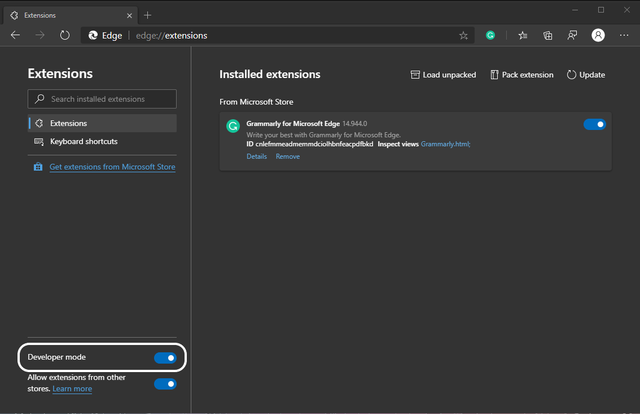
Task: Open a new tab with plus button
Action: tap(148, 15)
